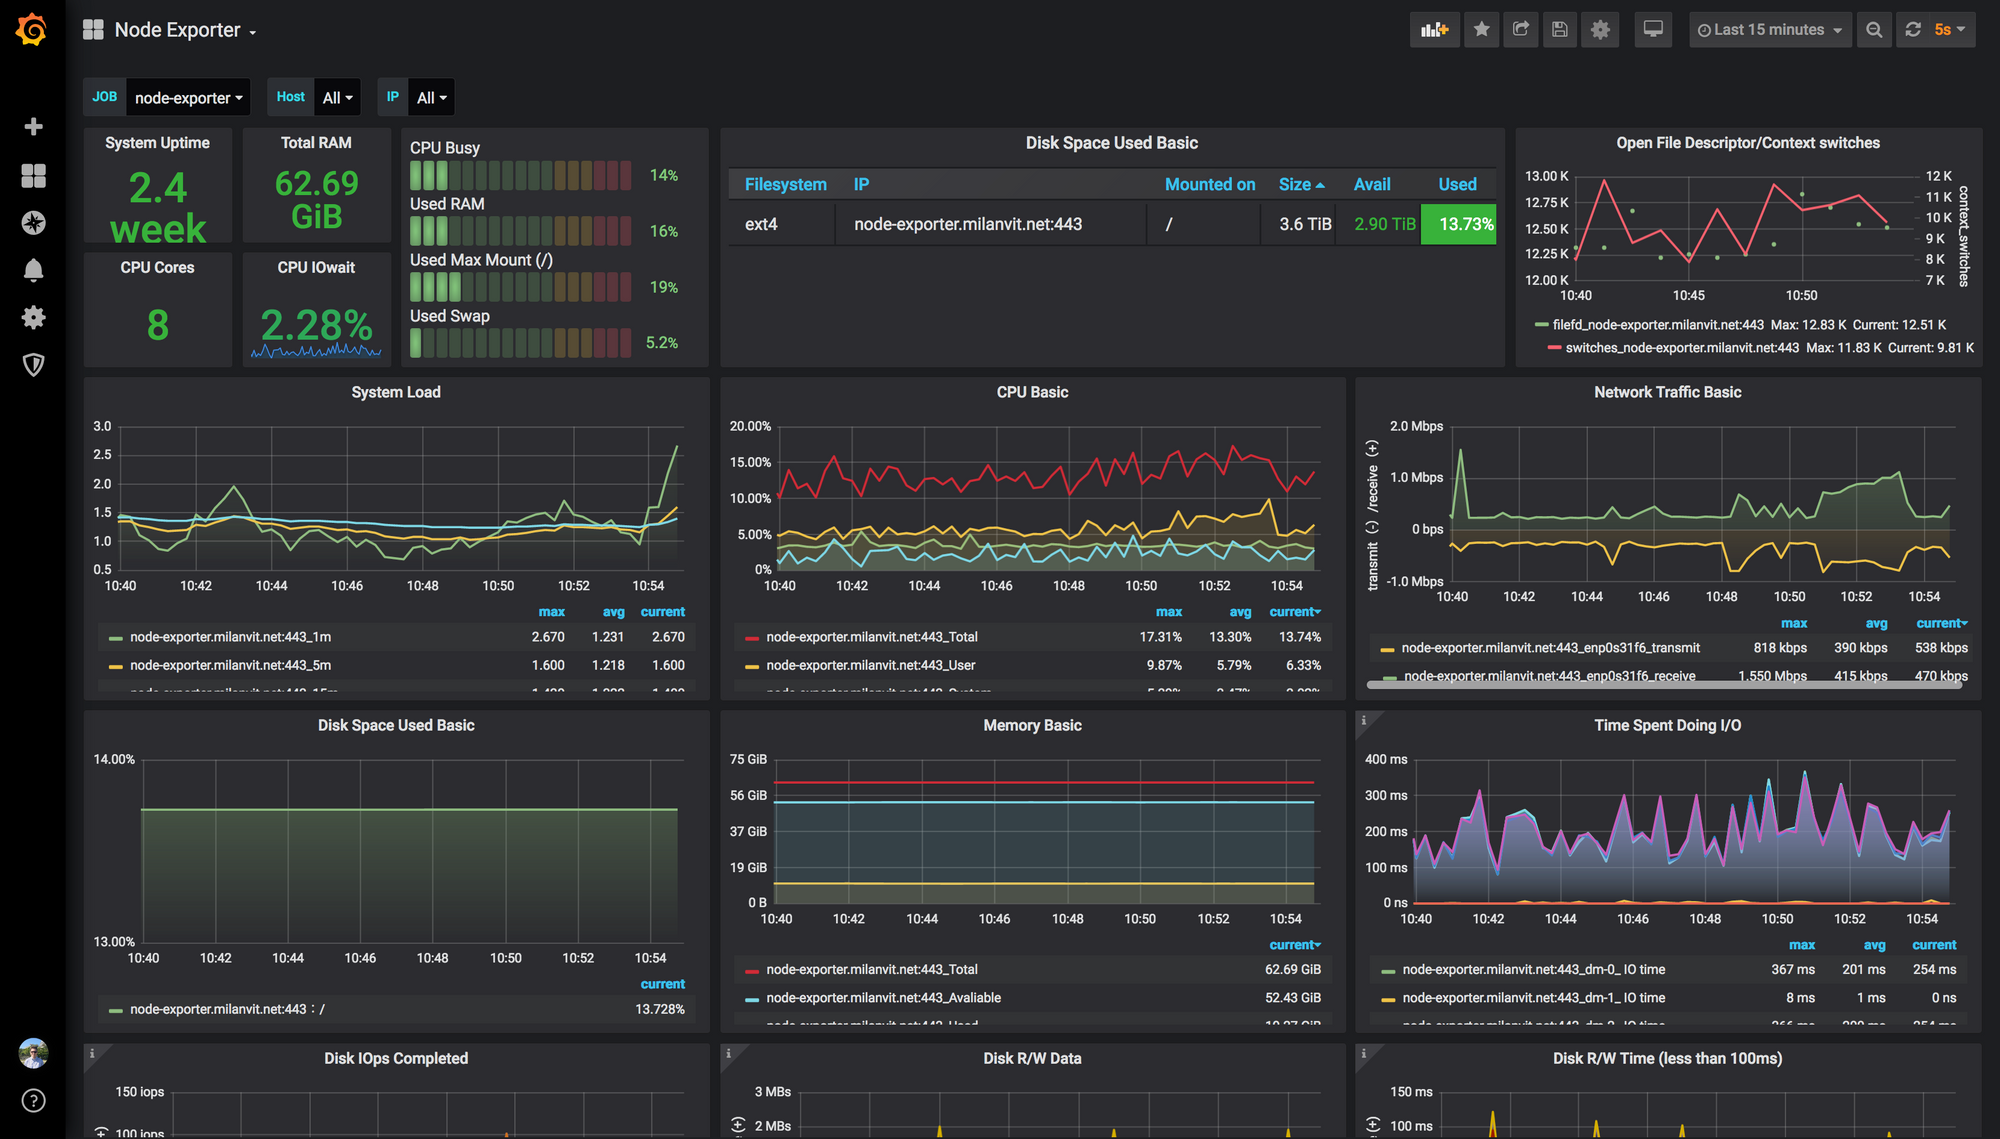
Task: Click color swatch of Disk Space legend series
Action: [116, 1011]
